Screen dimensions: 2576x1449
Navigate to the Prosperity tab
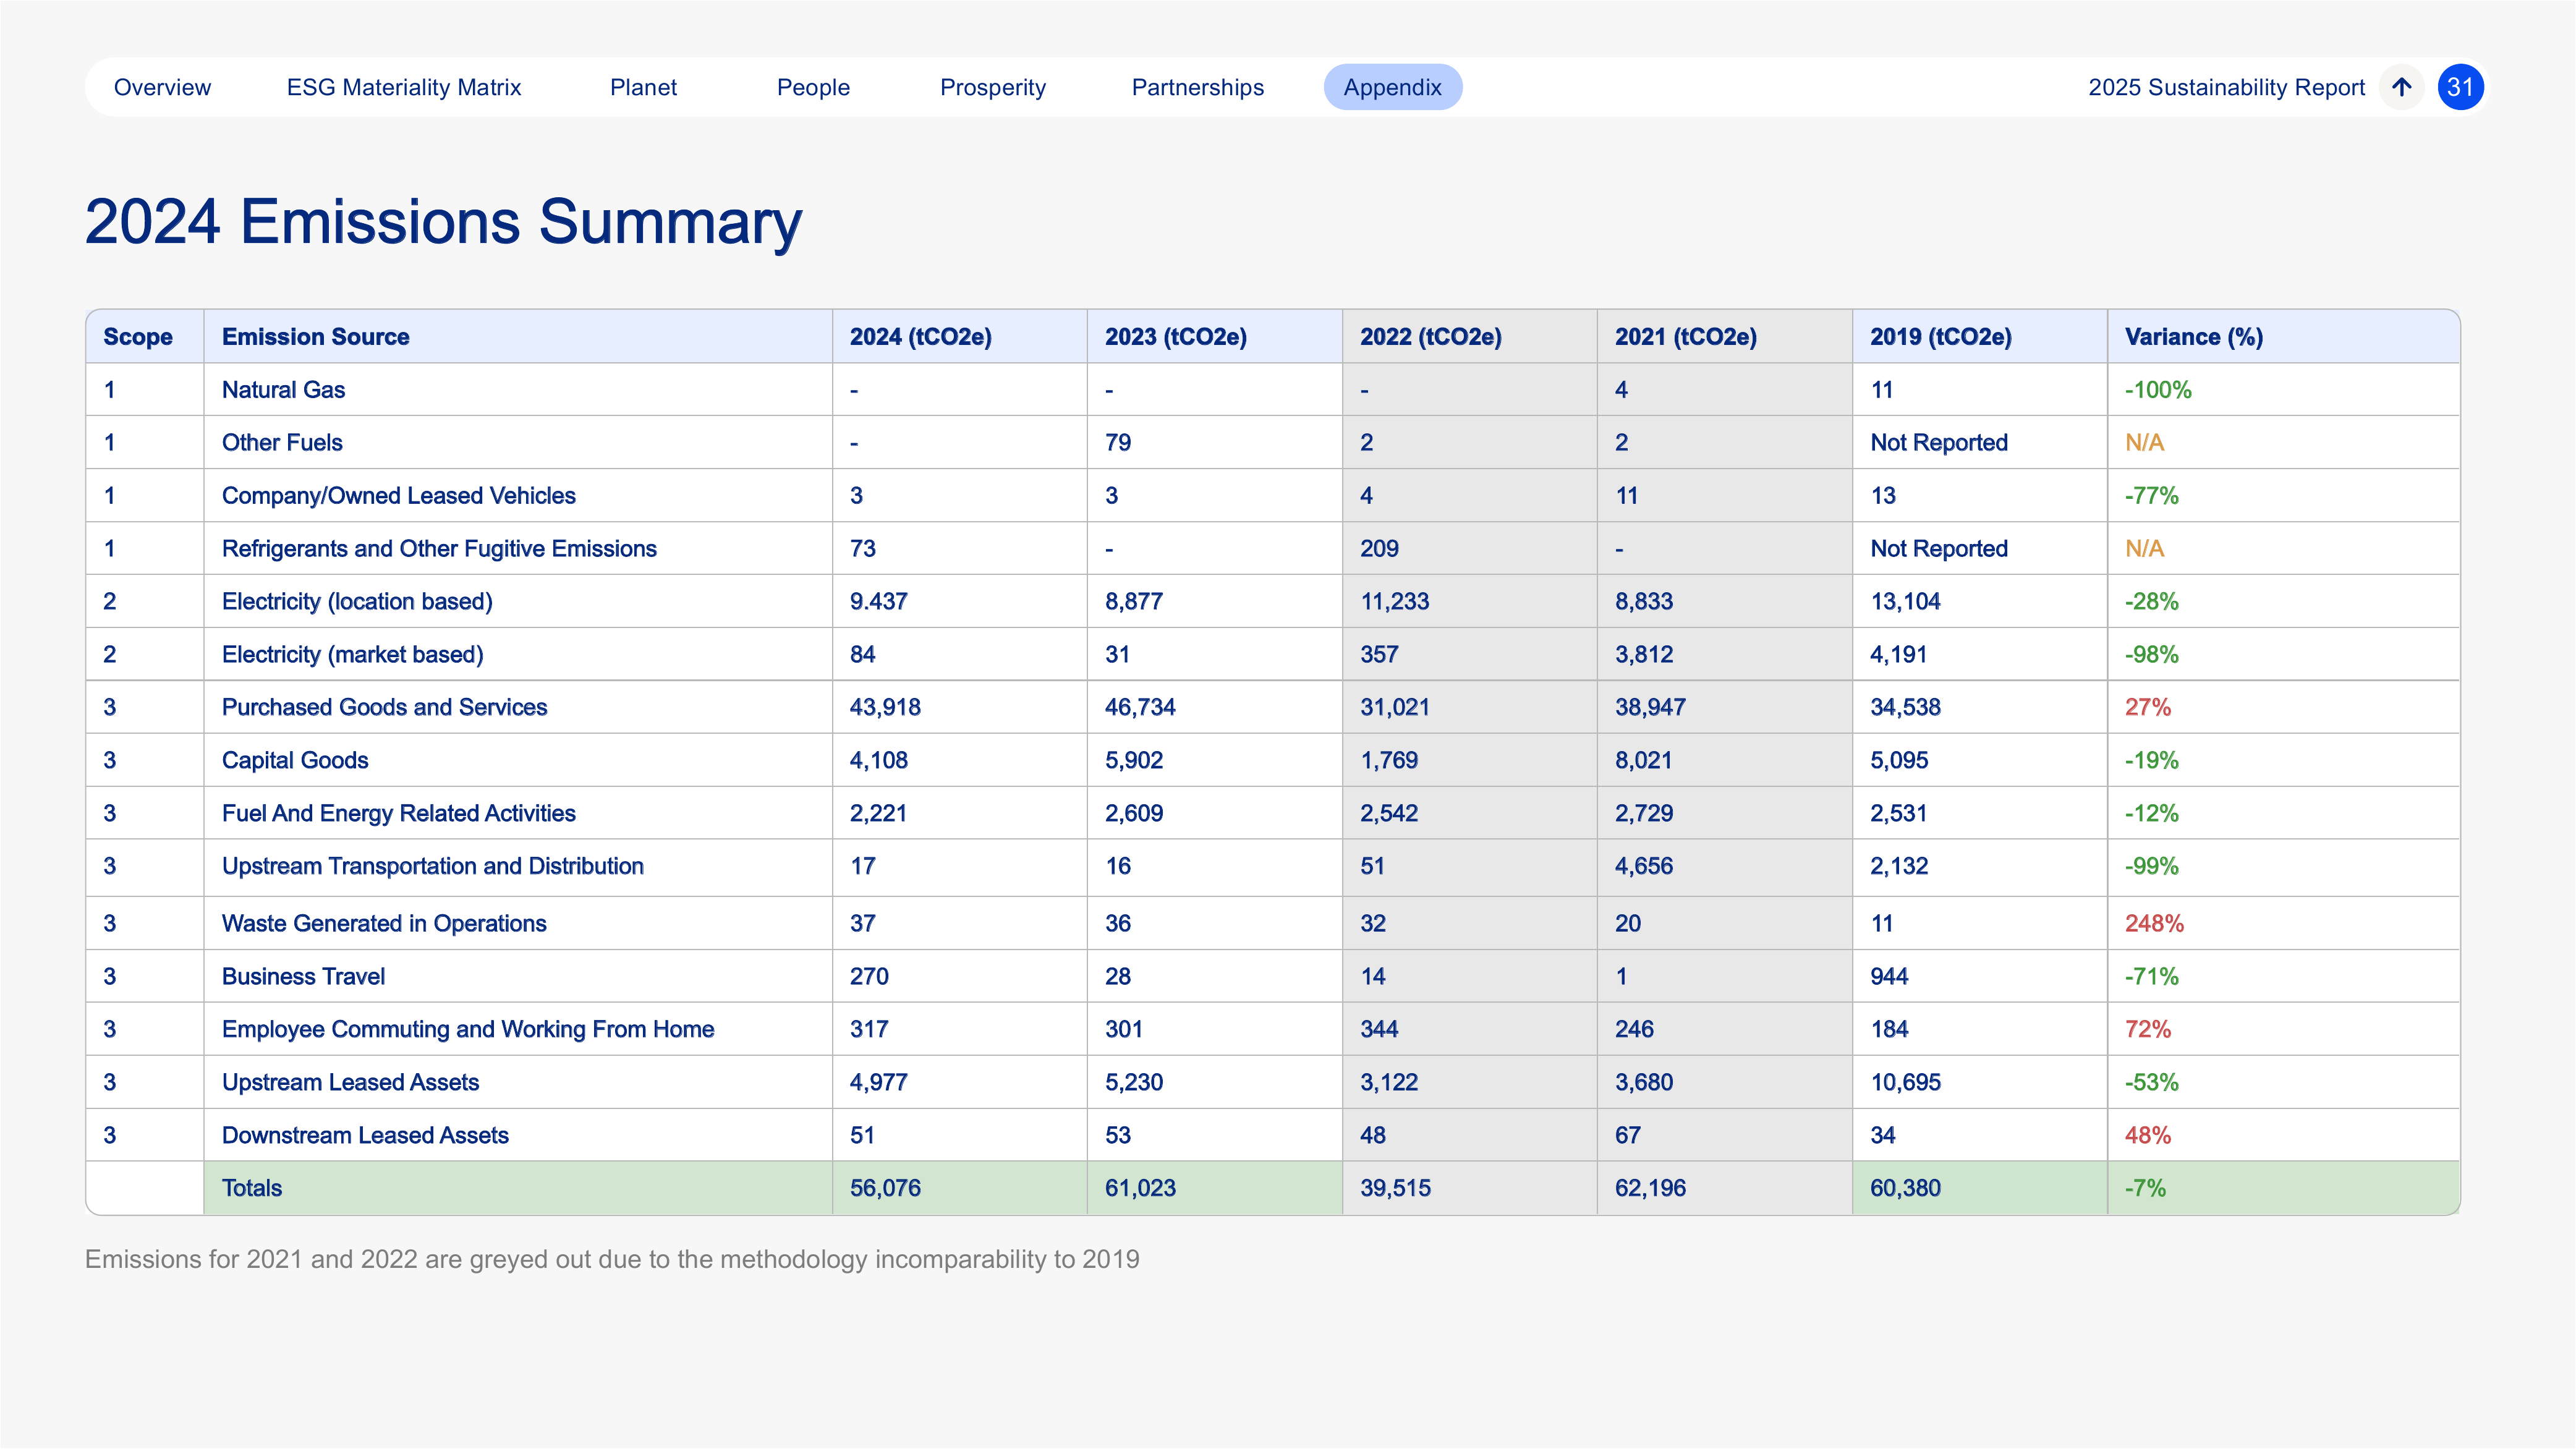point(993,87)
